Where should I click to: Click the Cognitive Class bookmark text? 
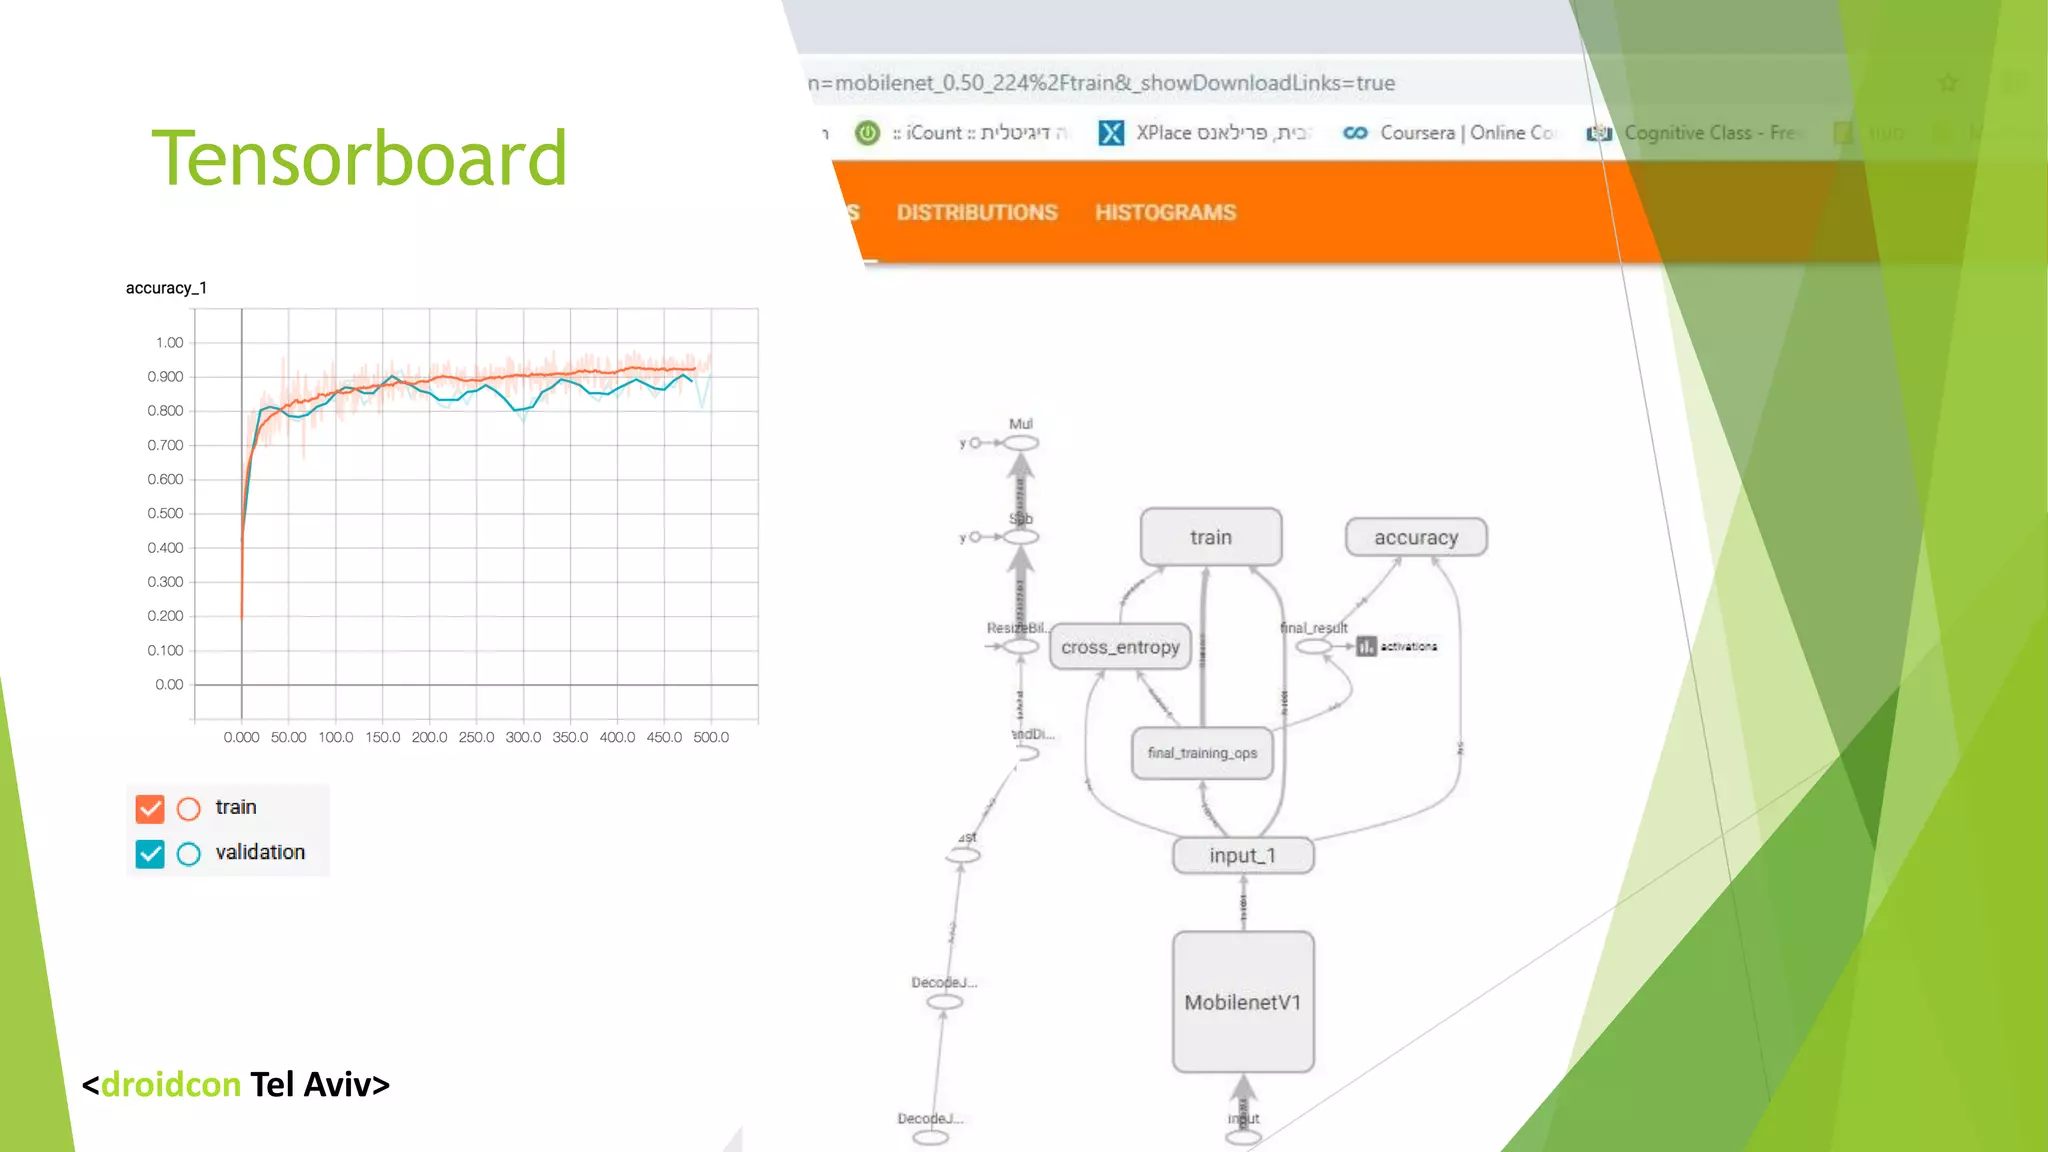pos(1709,133)
